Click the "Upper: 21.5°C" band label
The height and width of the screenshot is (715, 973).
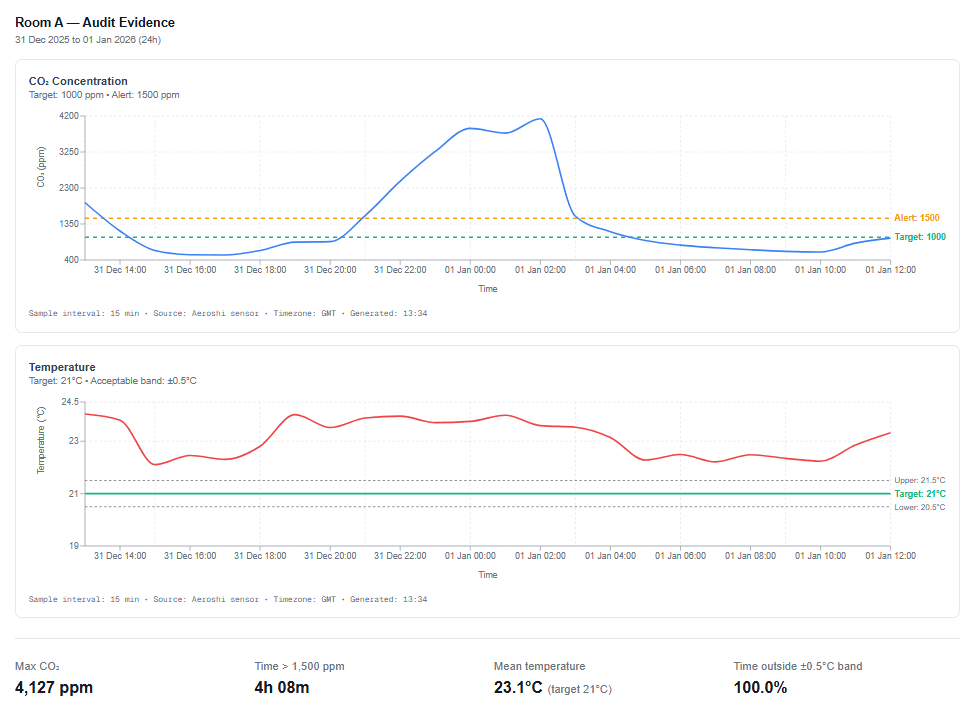(x=919, y=481)
